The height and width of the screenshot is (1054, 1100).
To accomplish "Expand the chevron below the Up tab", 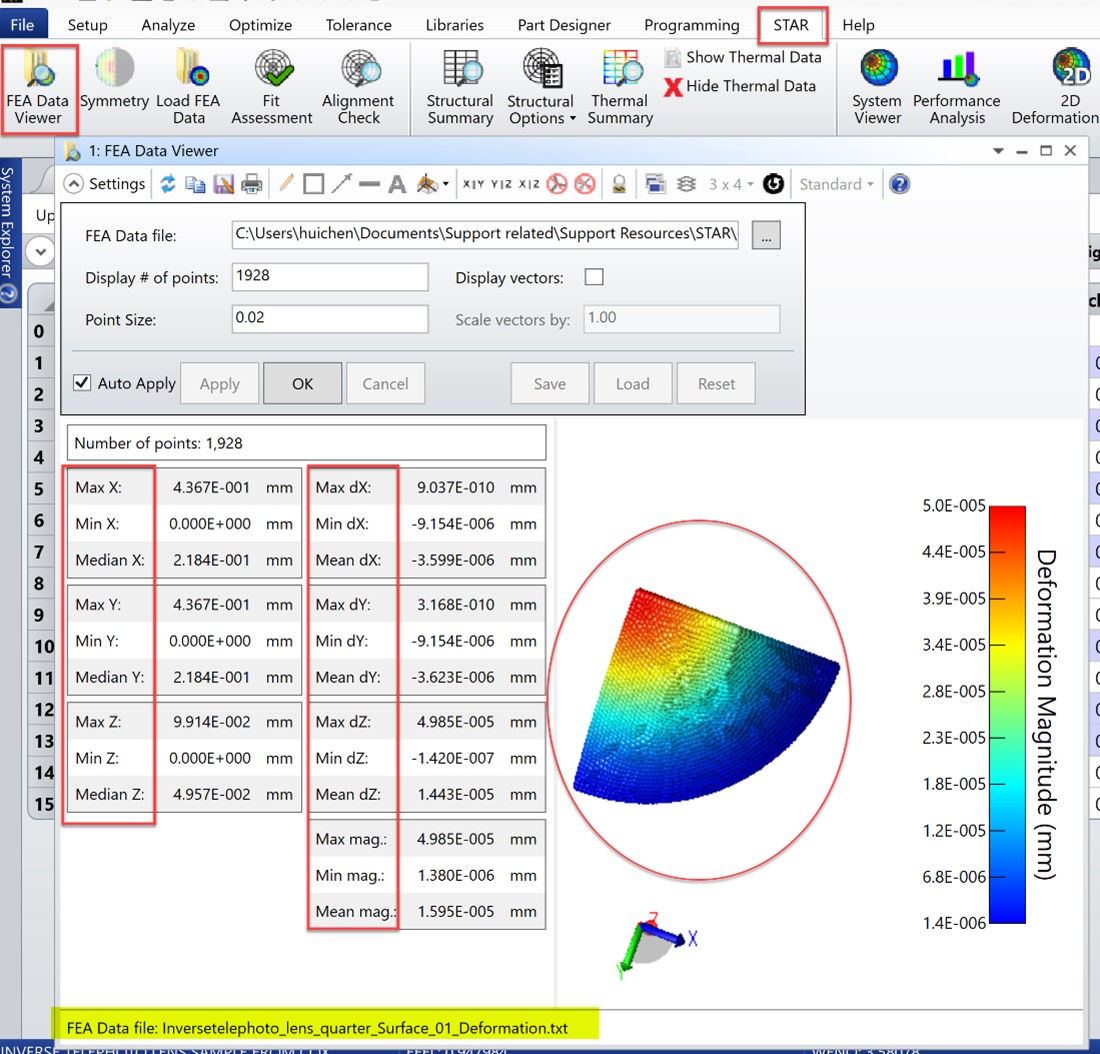I will pyautogui.click(x=41, y=251).
